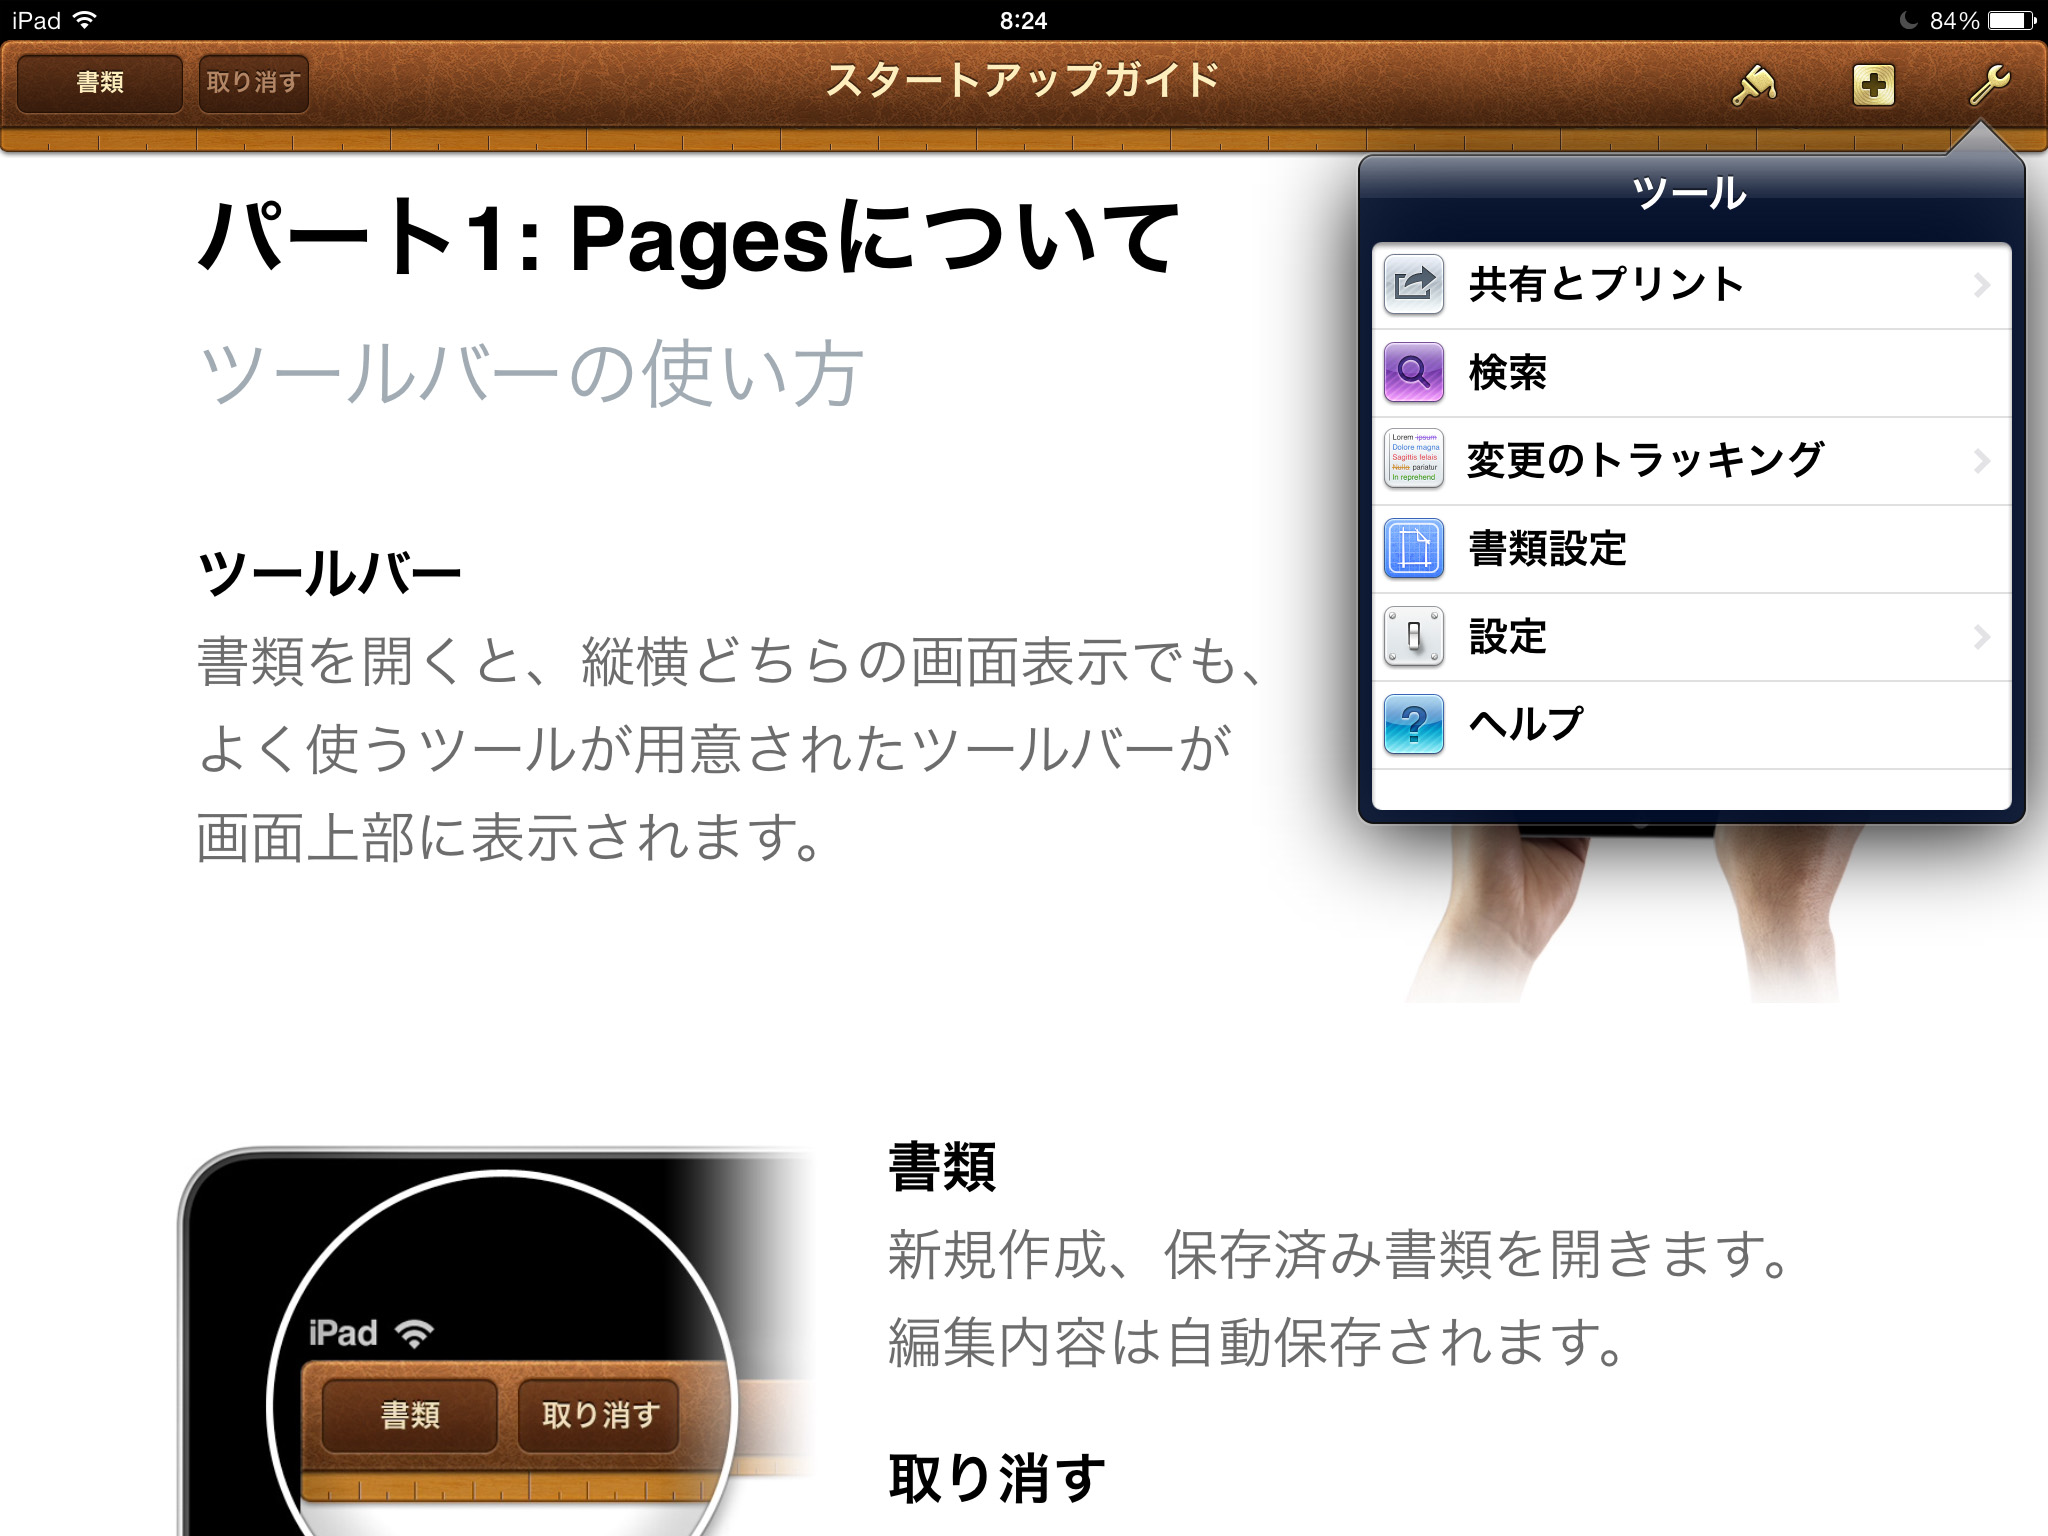Tap the do-not-disturb moon icon
Screen dimensions: 2048x1536
[x=1908, y=20]
